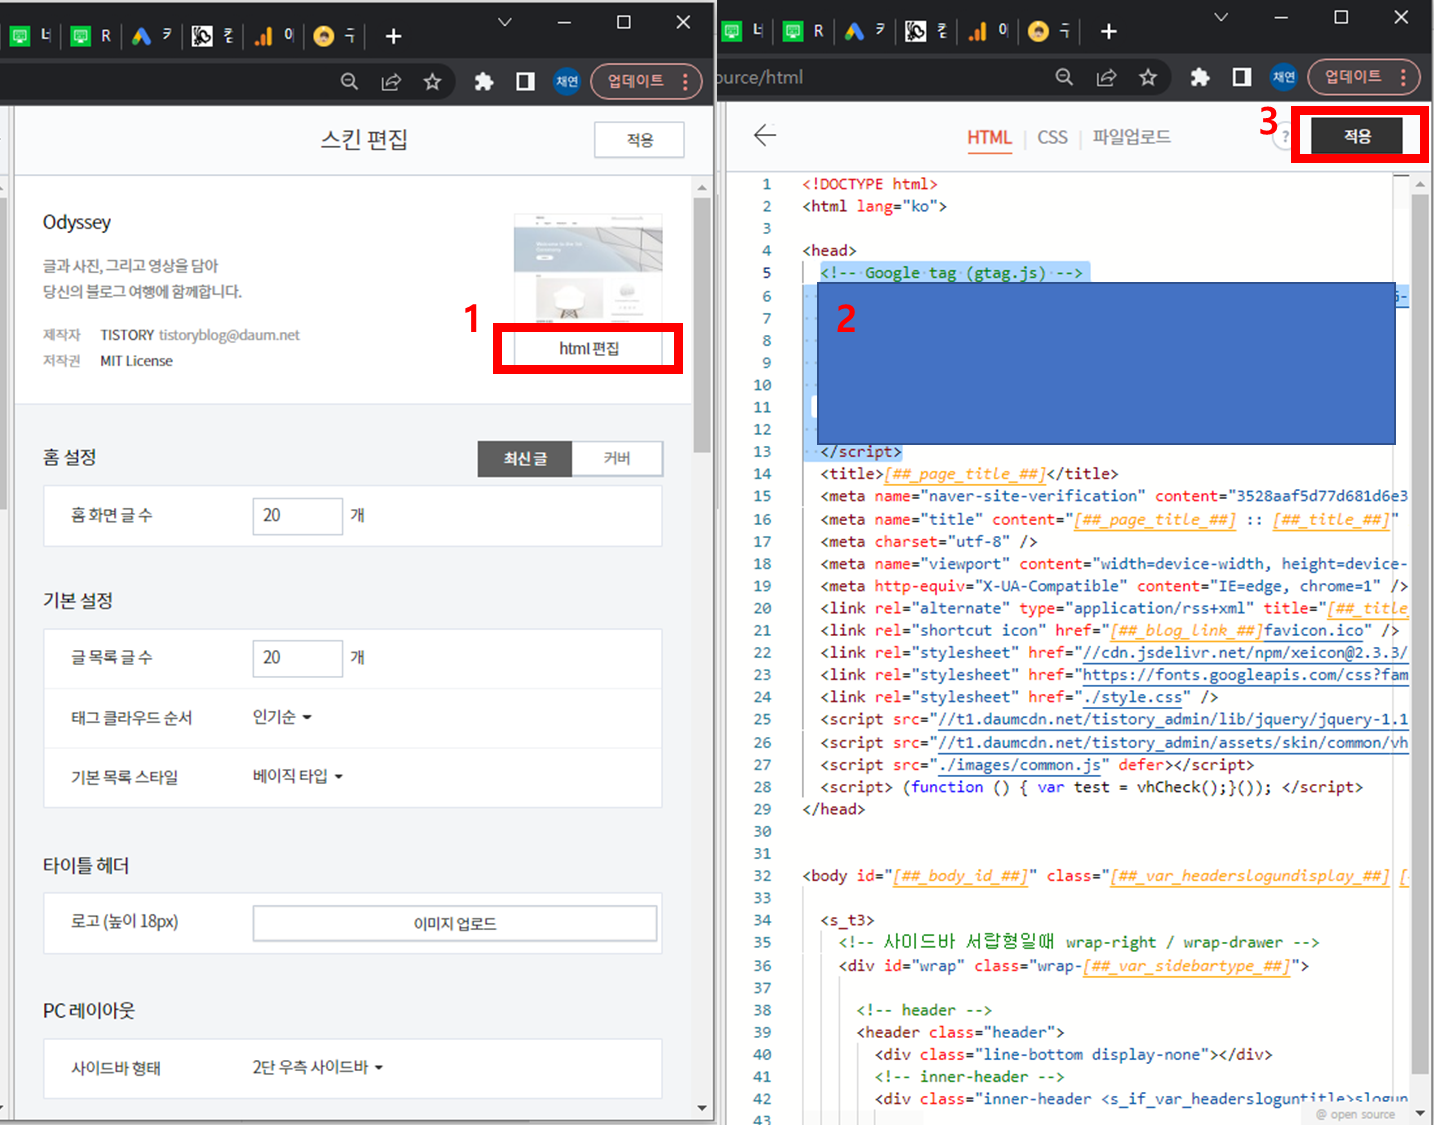Image resolution: width=1434 pixels, height=1125 pixels.
Task: Click the zoom magnifier icon in right window
Action: pyautogui.click(x=1064, y=77)
